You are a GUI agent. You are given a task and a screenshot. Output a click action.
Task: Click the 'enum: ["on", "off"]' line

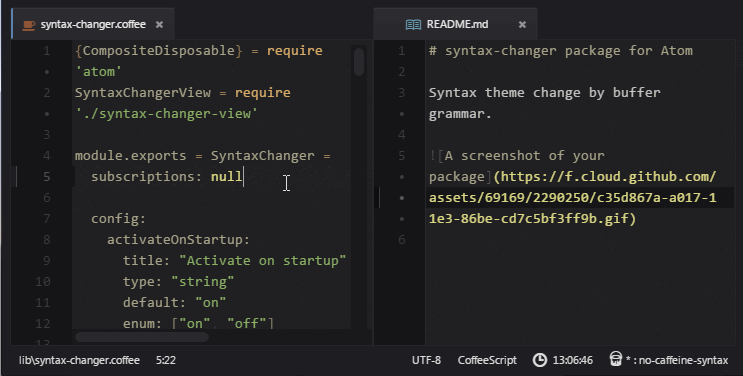pyautogui.click(x=198, y=323)
